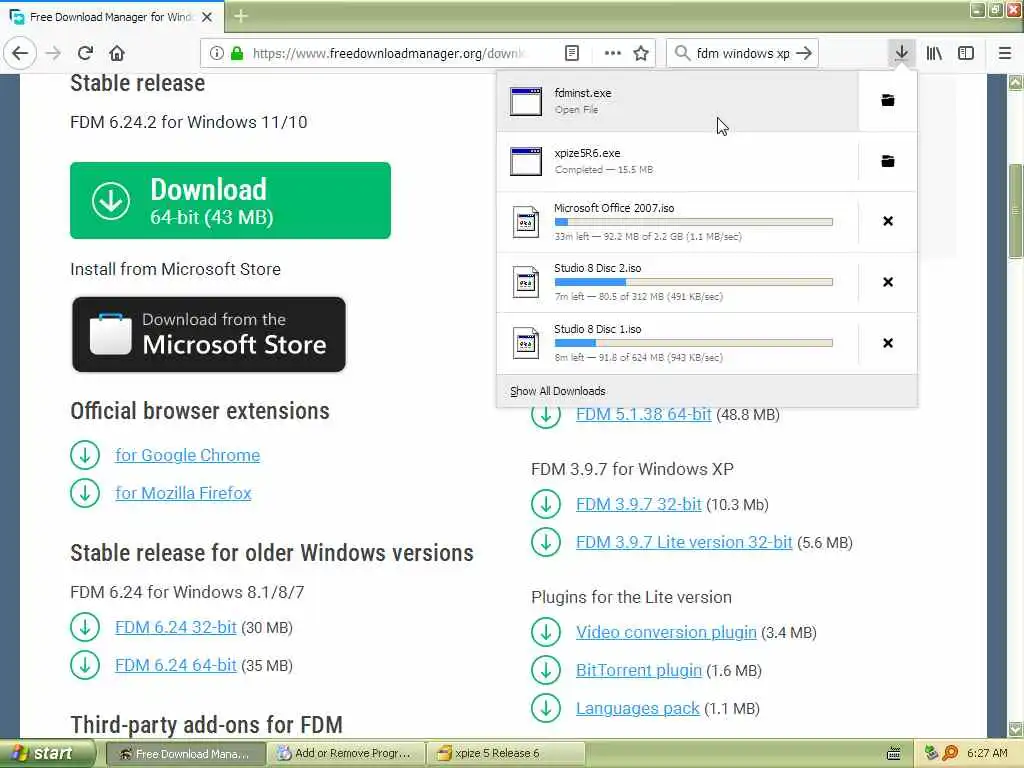The width and height of the screenshot is (1024, 768).
Task: Click the scrollbar down arrow
Action: [1016, 729]
